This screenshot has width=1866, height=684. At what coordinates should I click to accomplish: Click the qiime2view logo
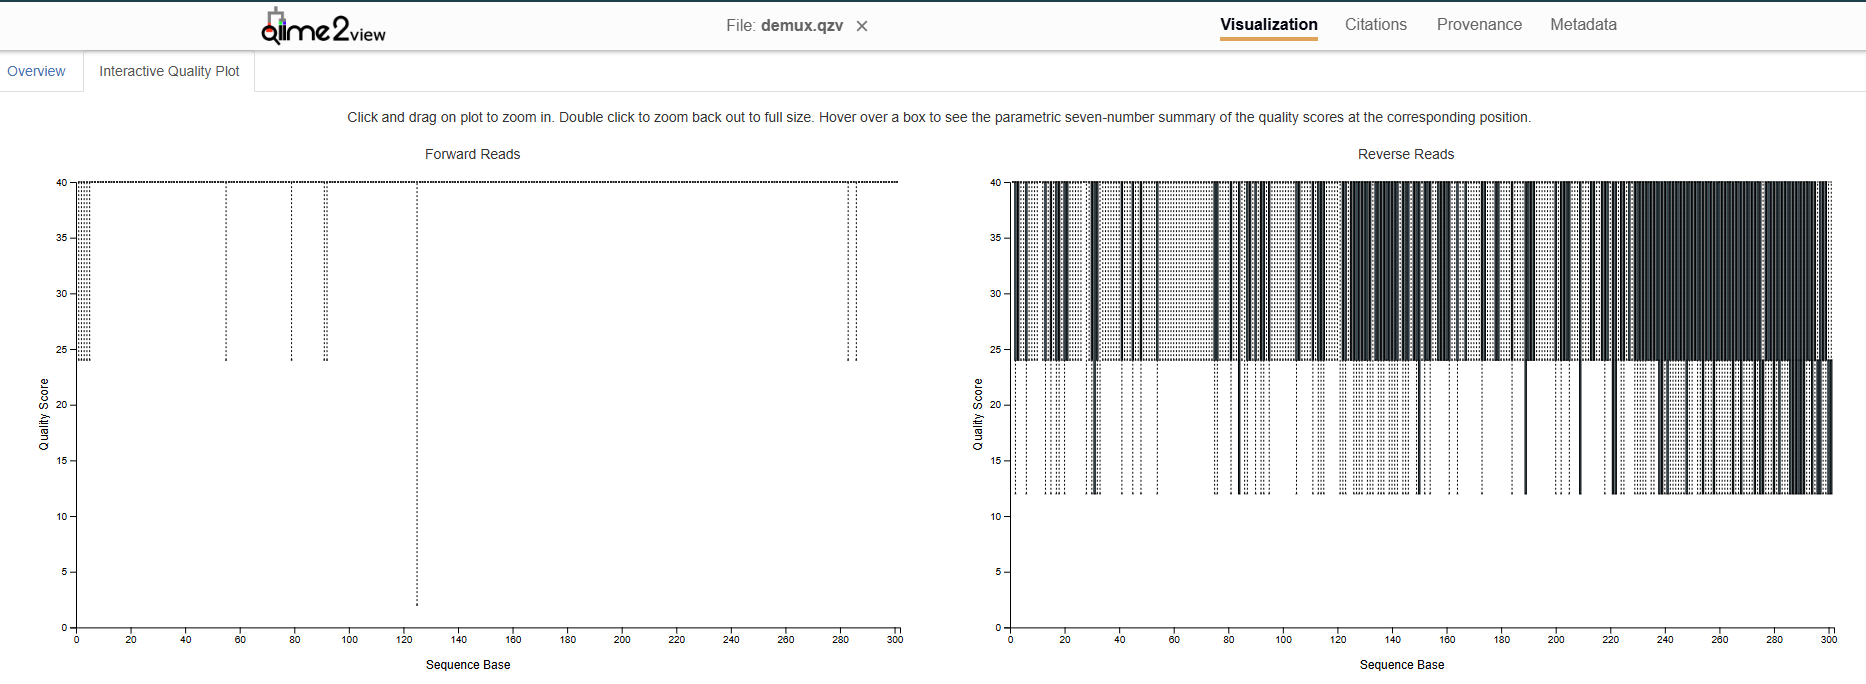323,27
